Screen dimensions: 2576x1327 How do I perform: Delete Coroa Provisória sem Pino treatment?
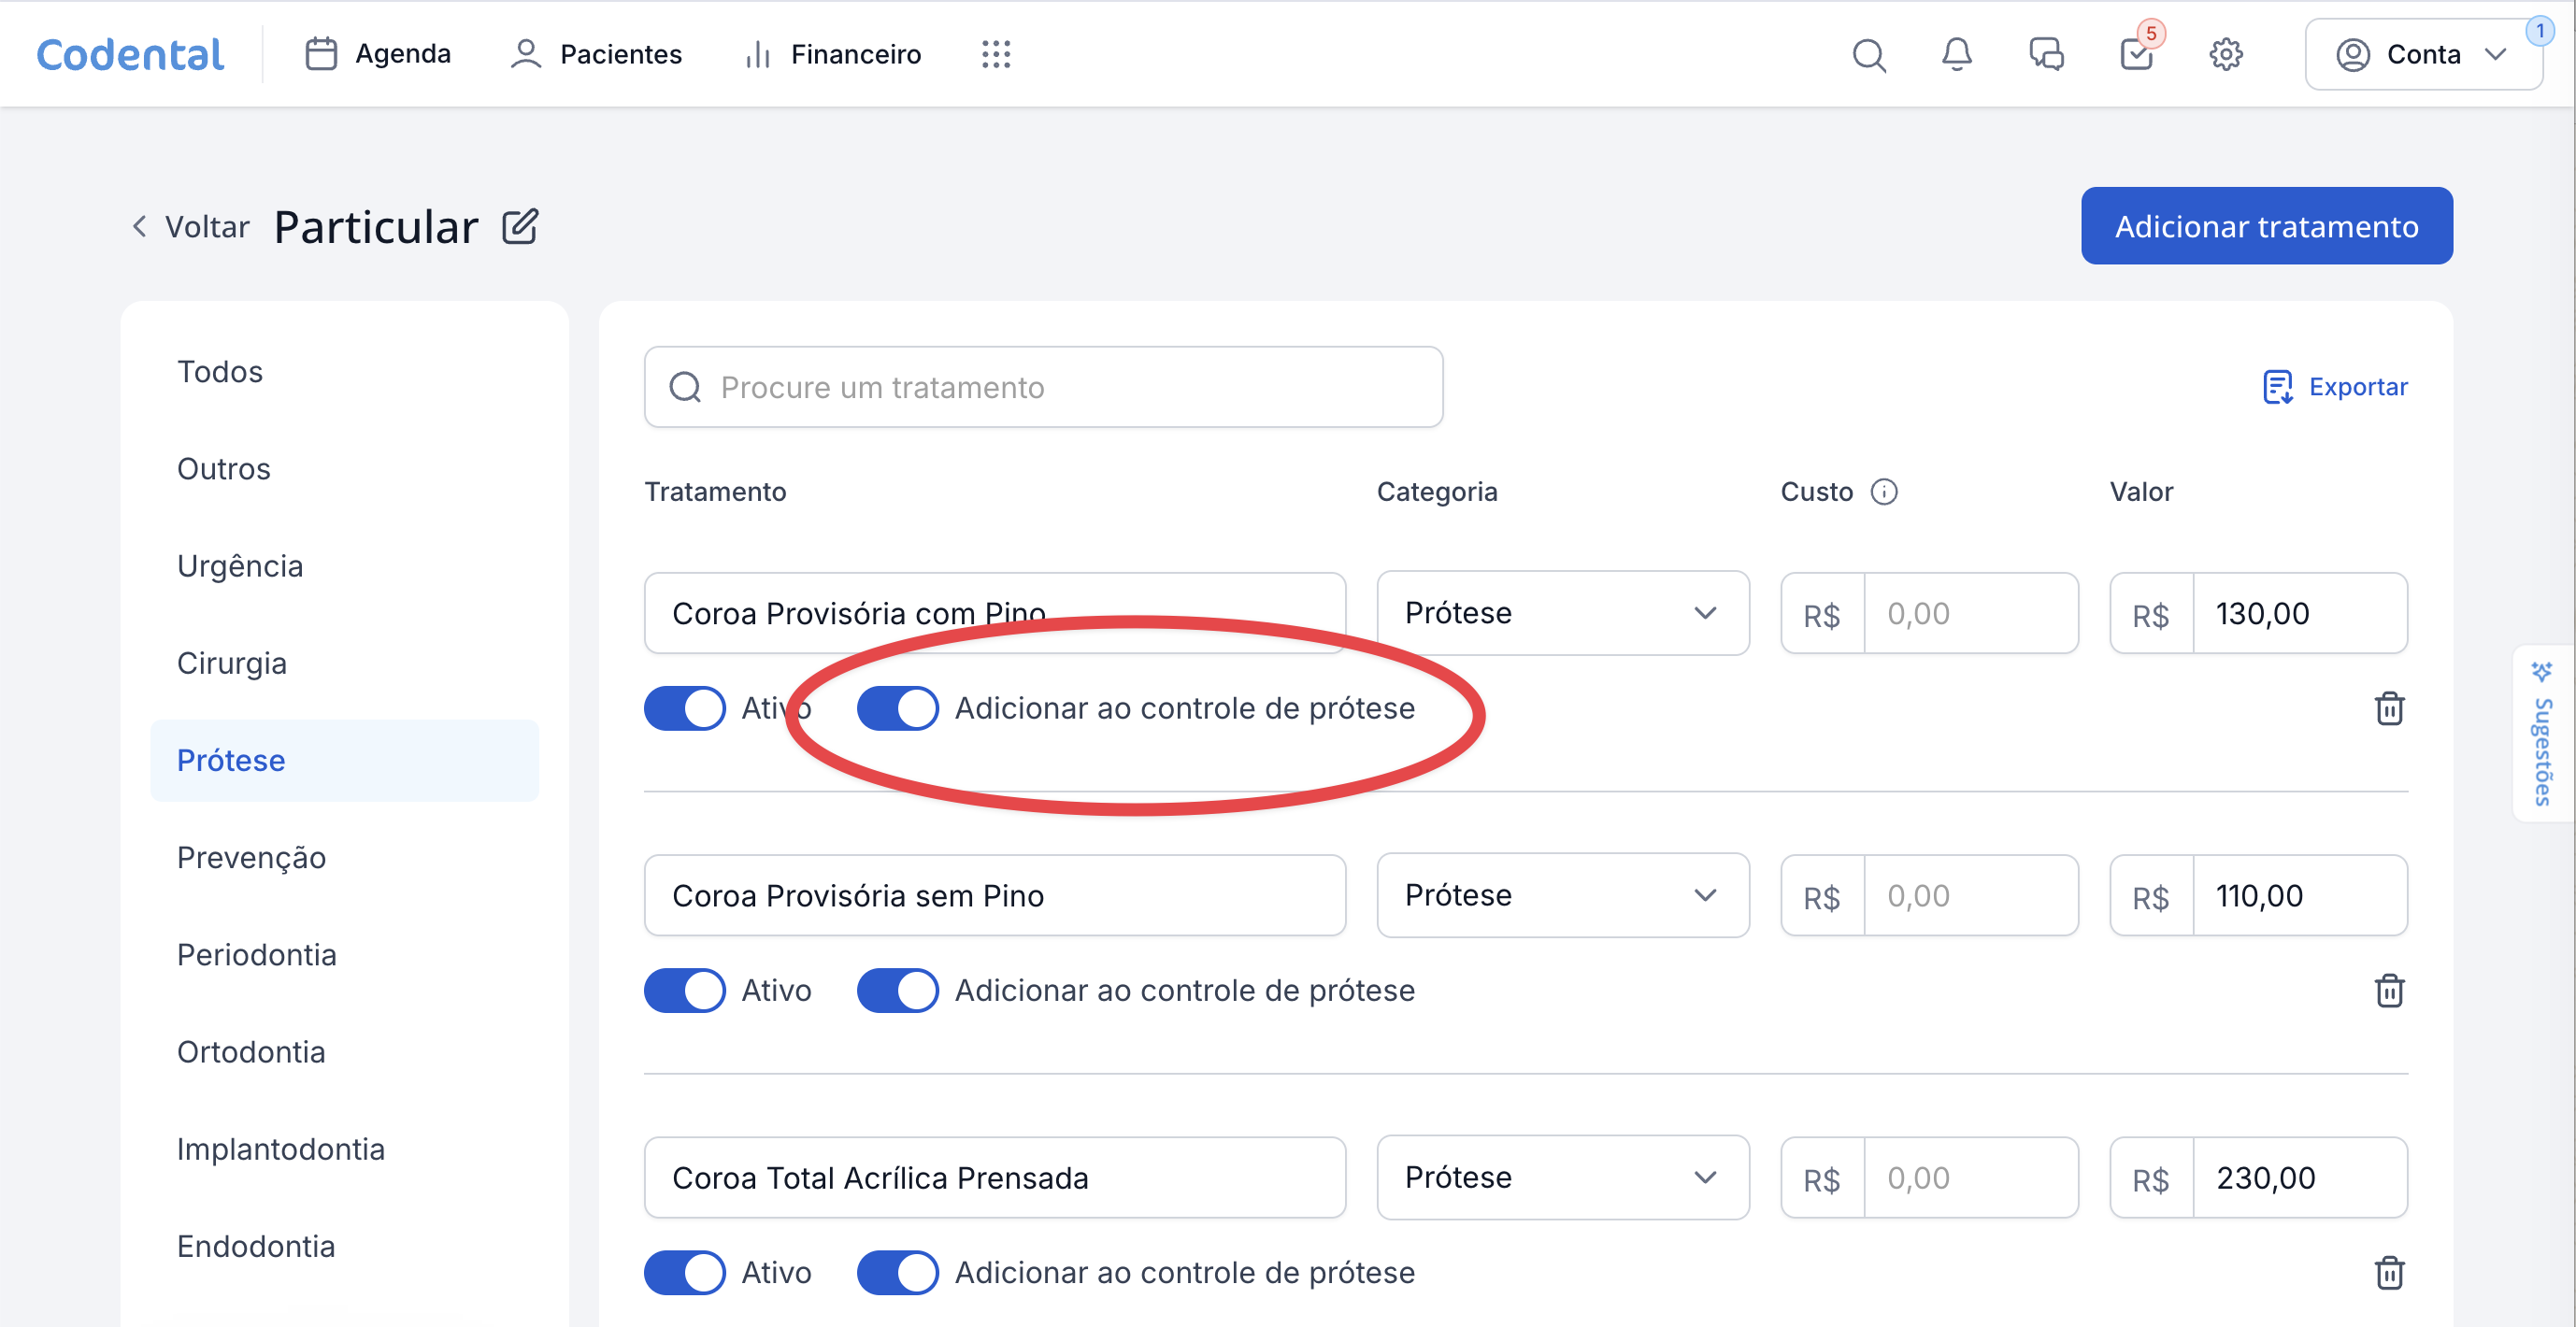pyautogui.click(x=2389, y=991)
